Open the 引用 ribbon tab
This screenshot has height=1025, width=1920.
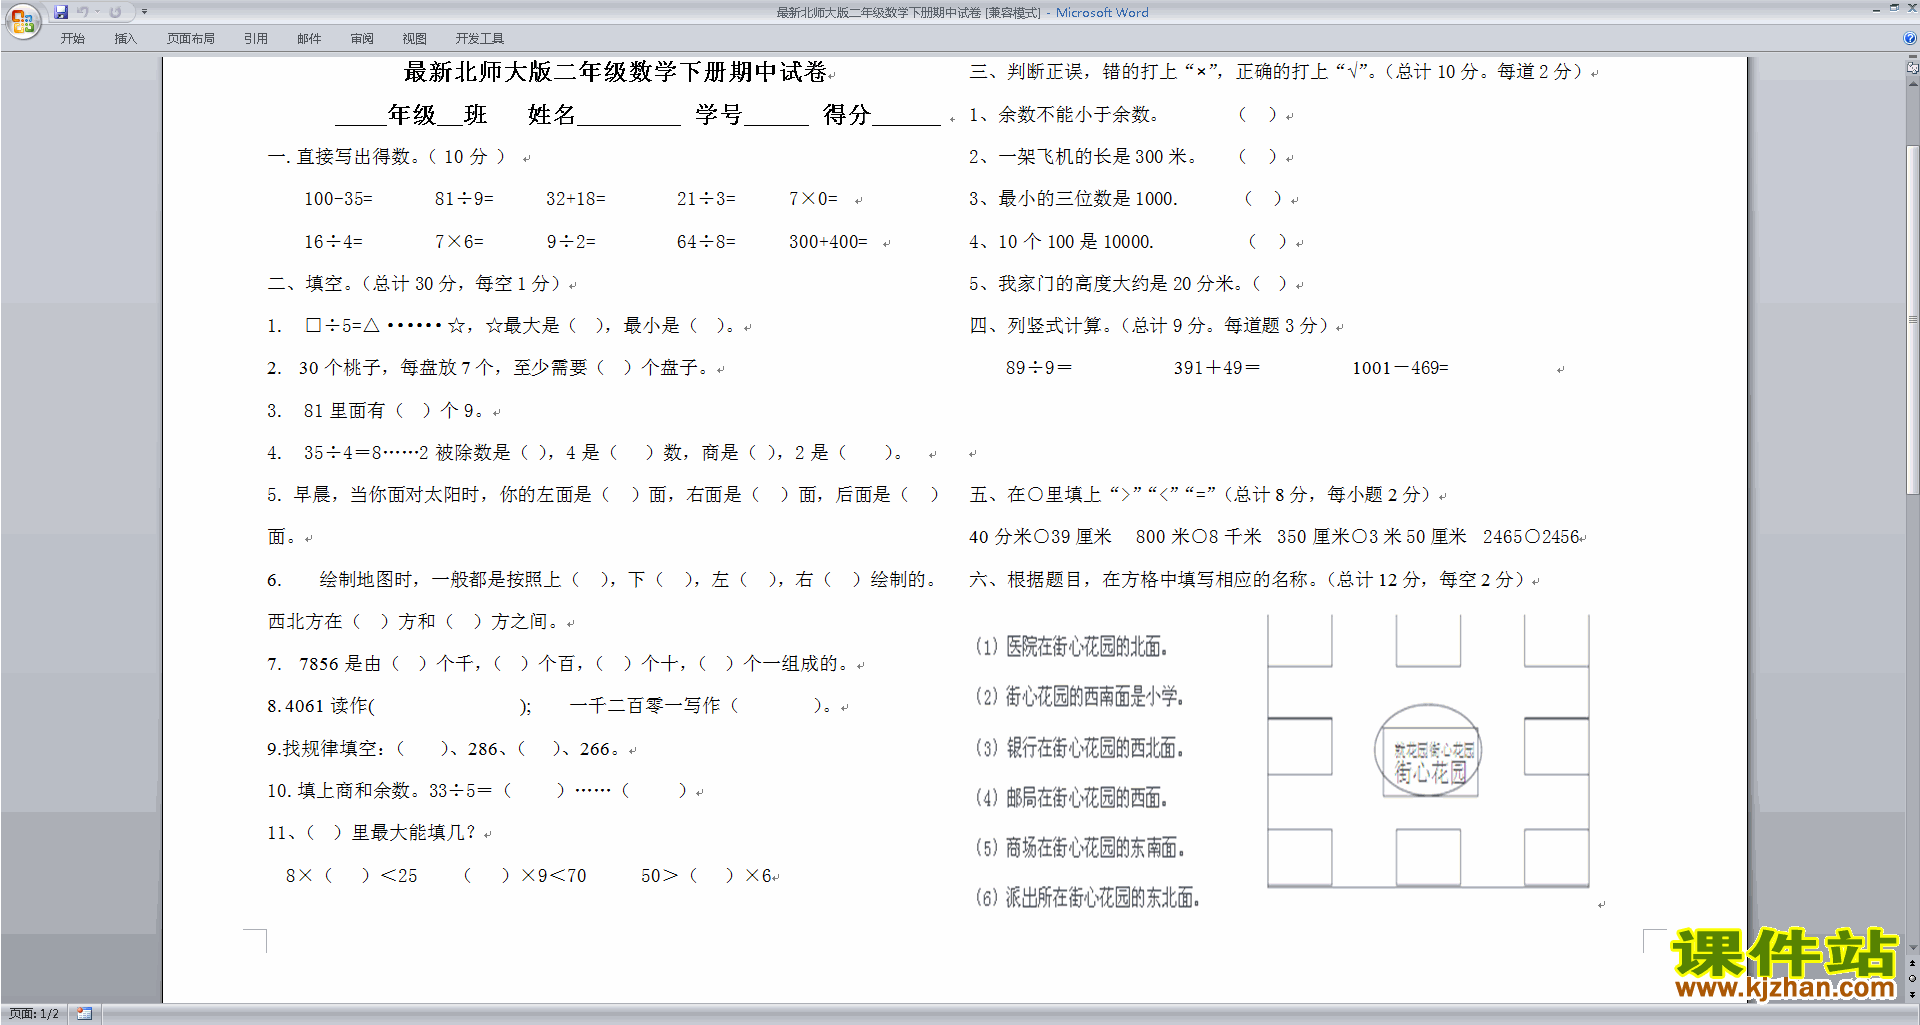(x=256, y=39)
